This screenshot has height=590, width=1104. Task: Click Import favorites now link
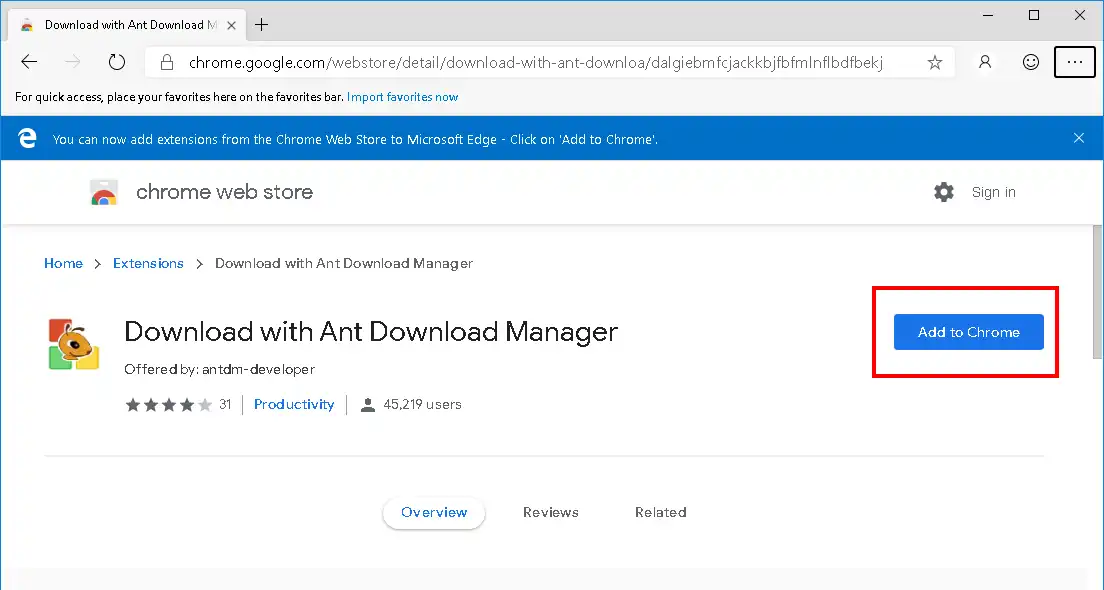[403, 97]
